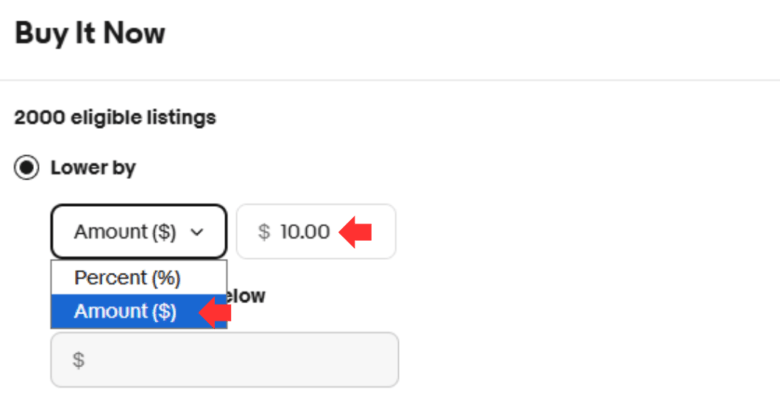Click the red arrow next to 10.00
Image resolution: width=780 pixels, height=412 pixels.
tap(356, 232)
